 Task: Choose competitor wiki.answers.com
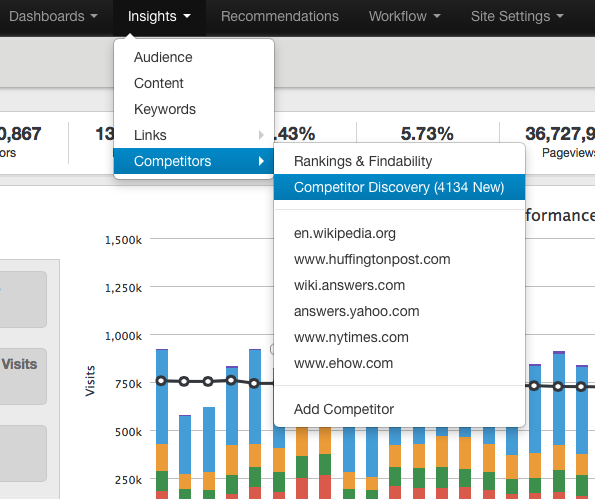(x=399, y=285)
